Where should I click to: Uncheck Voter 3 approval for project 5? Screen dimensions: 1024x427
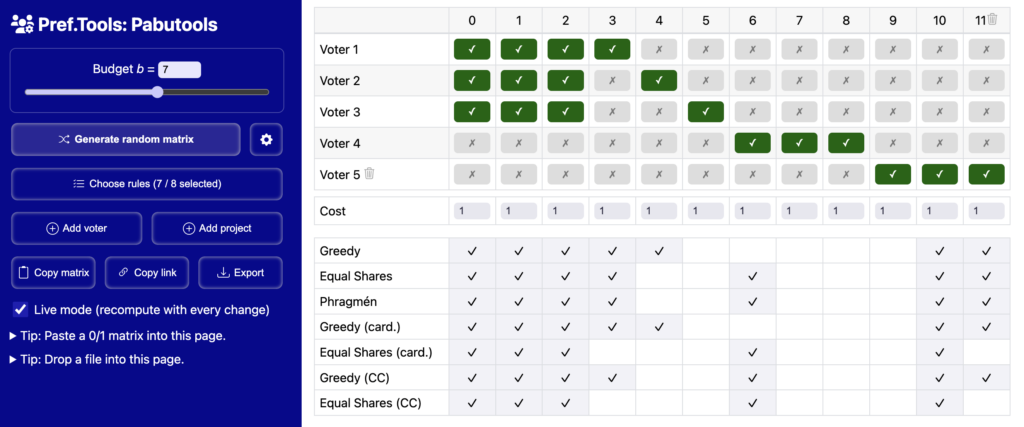pos(705,112)
